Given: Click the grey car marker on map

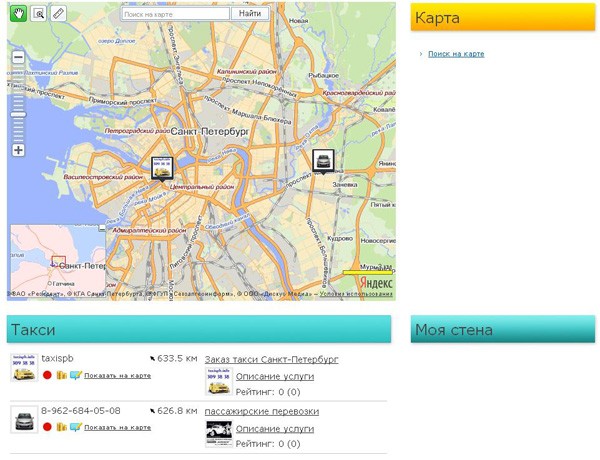Looking at the screenshot, I should 323,161.
